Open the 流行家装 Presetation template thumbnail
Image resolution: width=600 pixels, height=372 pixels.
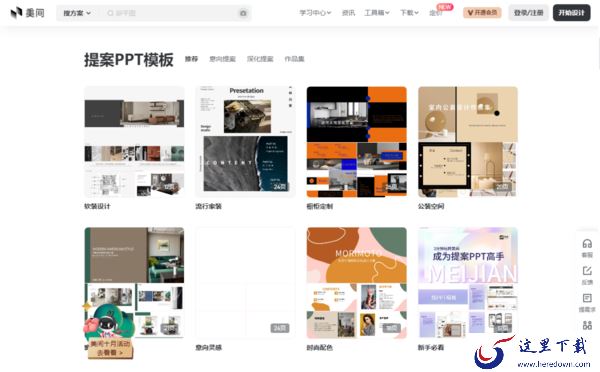tap(245, 142)
